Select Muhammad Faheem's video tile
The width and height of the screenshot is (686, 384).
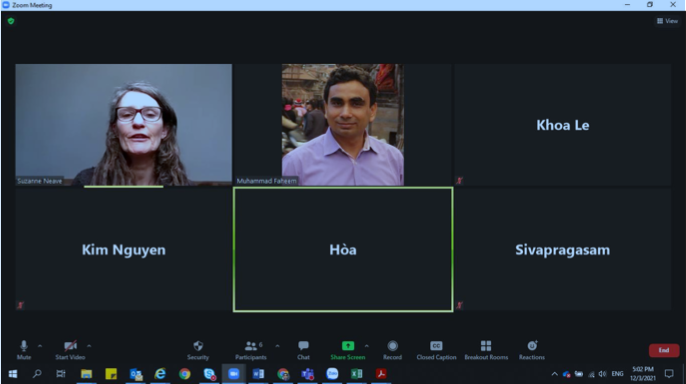343,125
